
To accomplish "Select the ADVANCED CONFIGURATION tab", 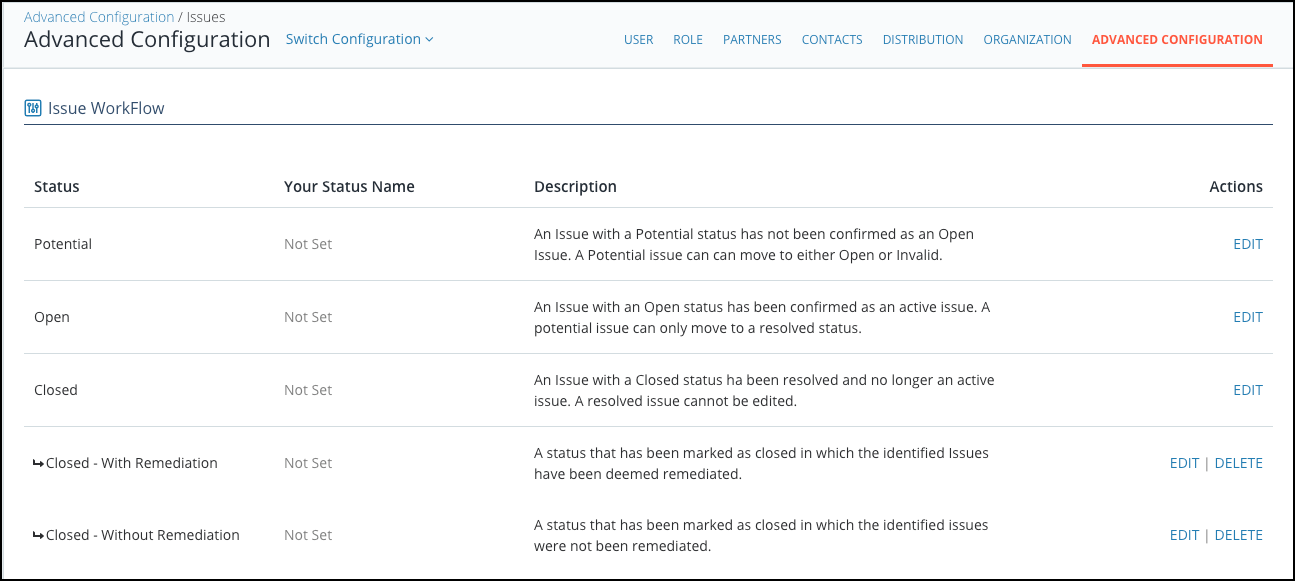I will [x=1177, y=40].
